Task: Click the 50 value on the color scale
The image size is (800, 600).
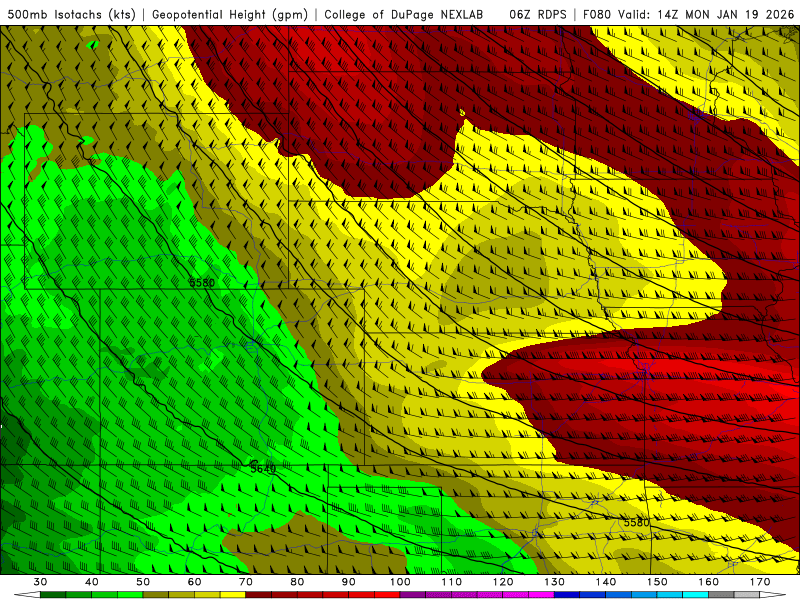Action: pos(143,582)
